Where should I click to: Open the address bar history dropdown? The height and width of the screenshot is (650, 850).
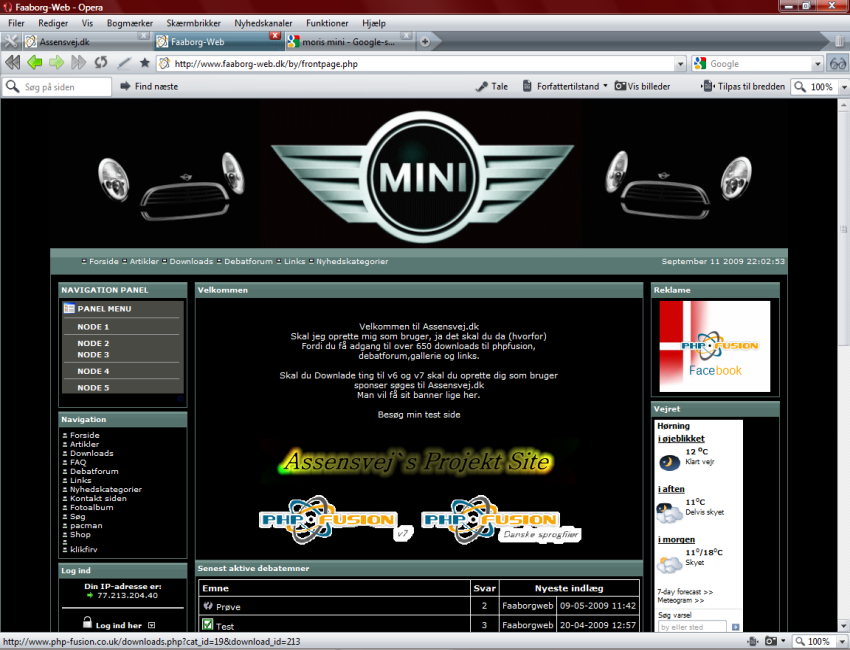coord(680,64)
